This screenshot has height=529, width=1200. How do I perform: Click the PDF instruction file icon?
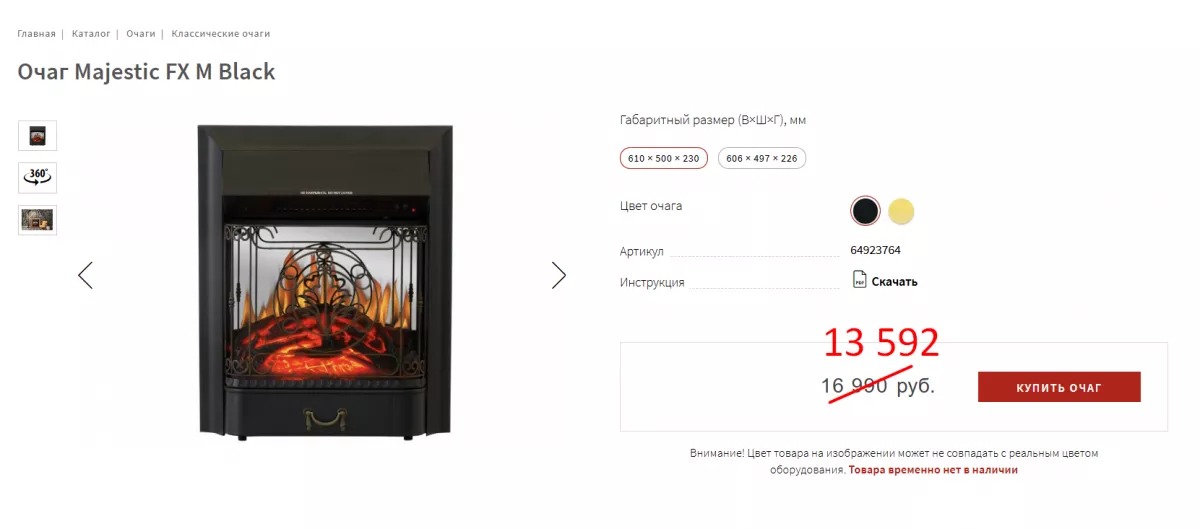tap(859, 280)
